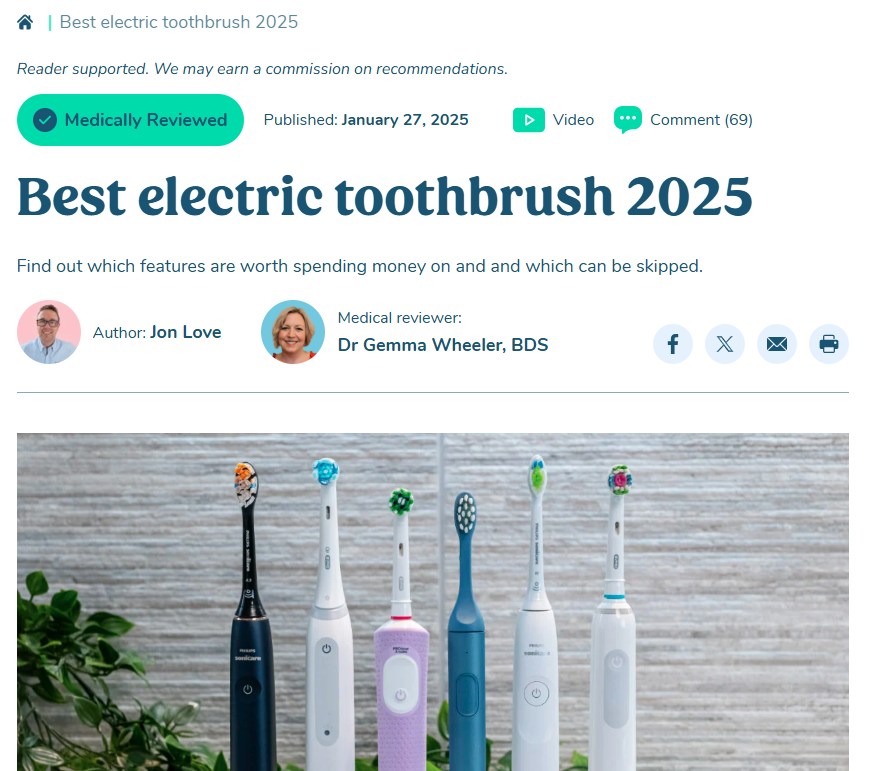Viewport: 874px width, 771px height.
Task: Select breadcrumb Best electric toothbrush 2025
Action: pos(179,22)
